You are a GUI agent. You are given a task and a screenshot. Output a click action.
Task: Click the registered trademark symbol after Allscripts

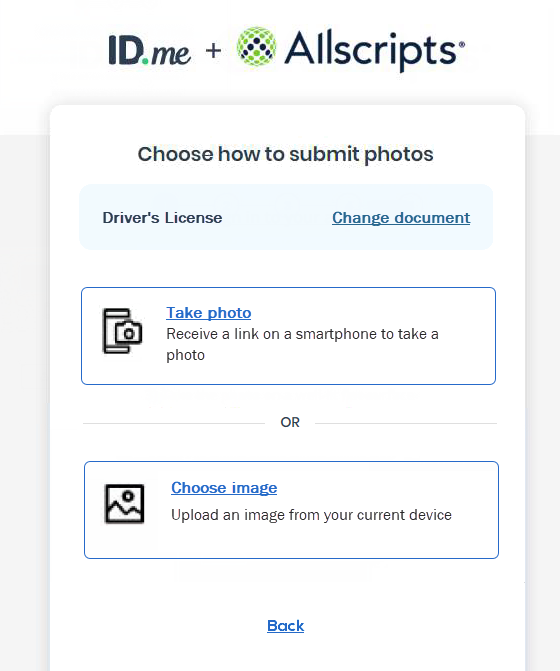coord(462,45)
